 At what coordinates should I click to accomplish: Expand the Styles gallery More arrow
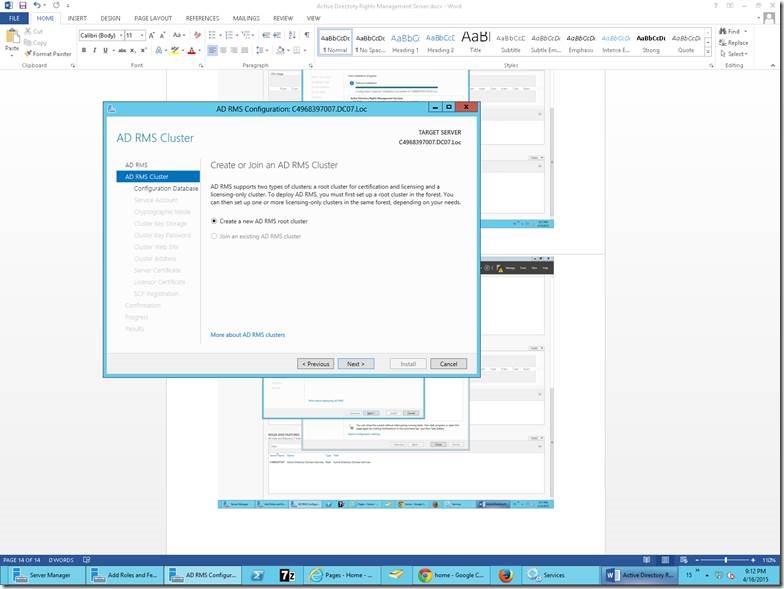tap(708, 52)
